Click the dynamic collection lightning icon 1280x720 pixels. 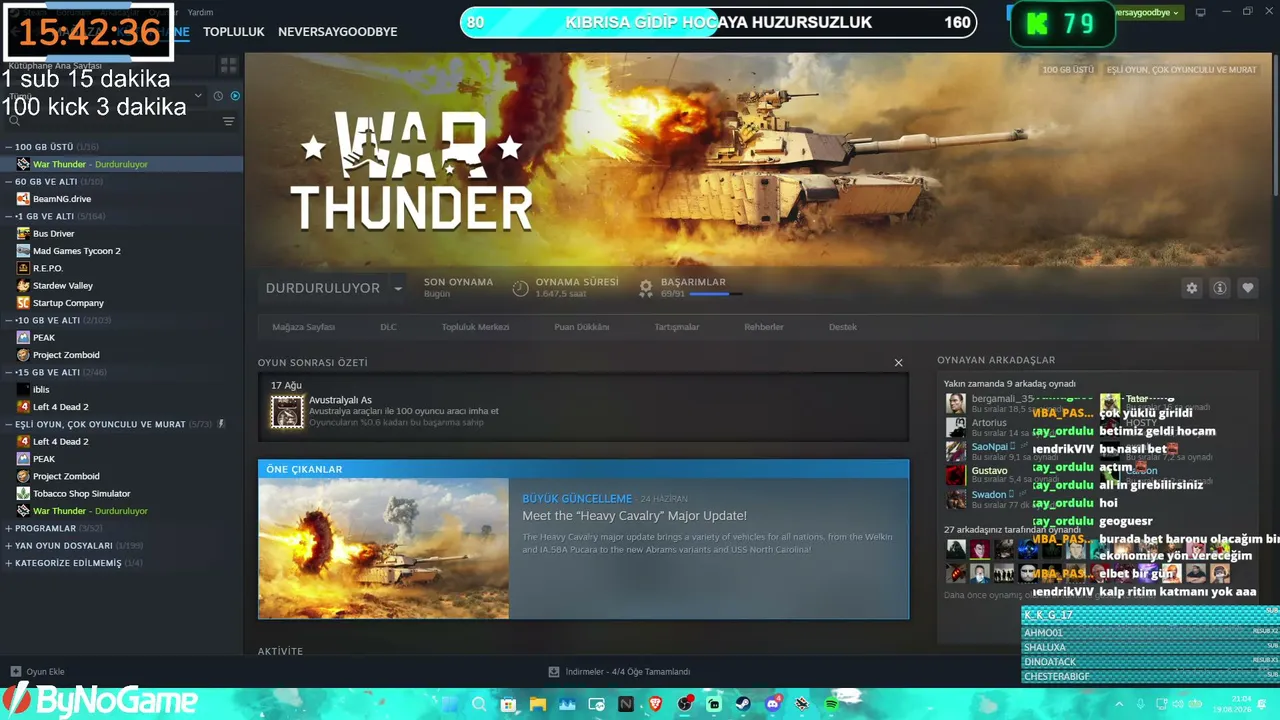coord(221,424)
